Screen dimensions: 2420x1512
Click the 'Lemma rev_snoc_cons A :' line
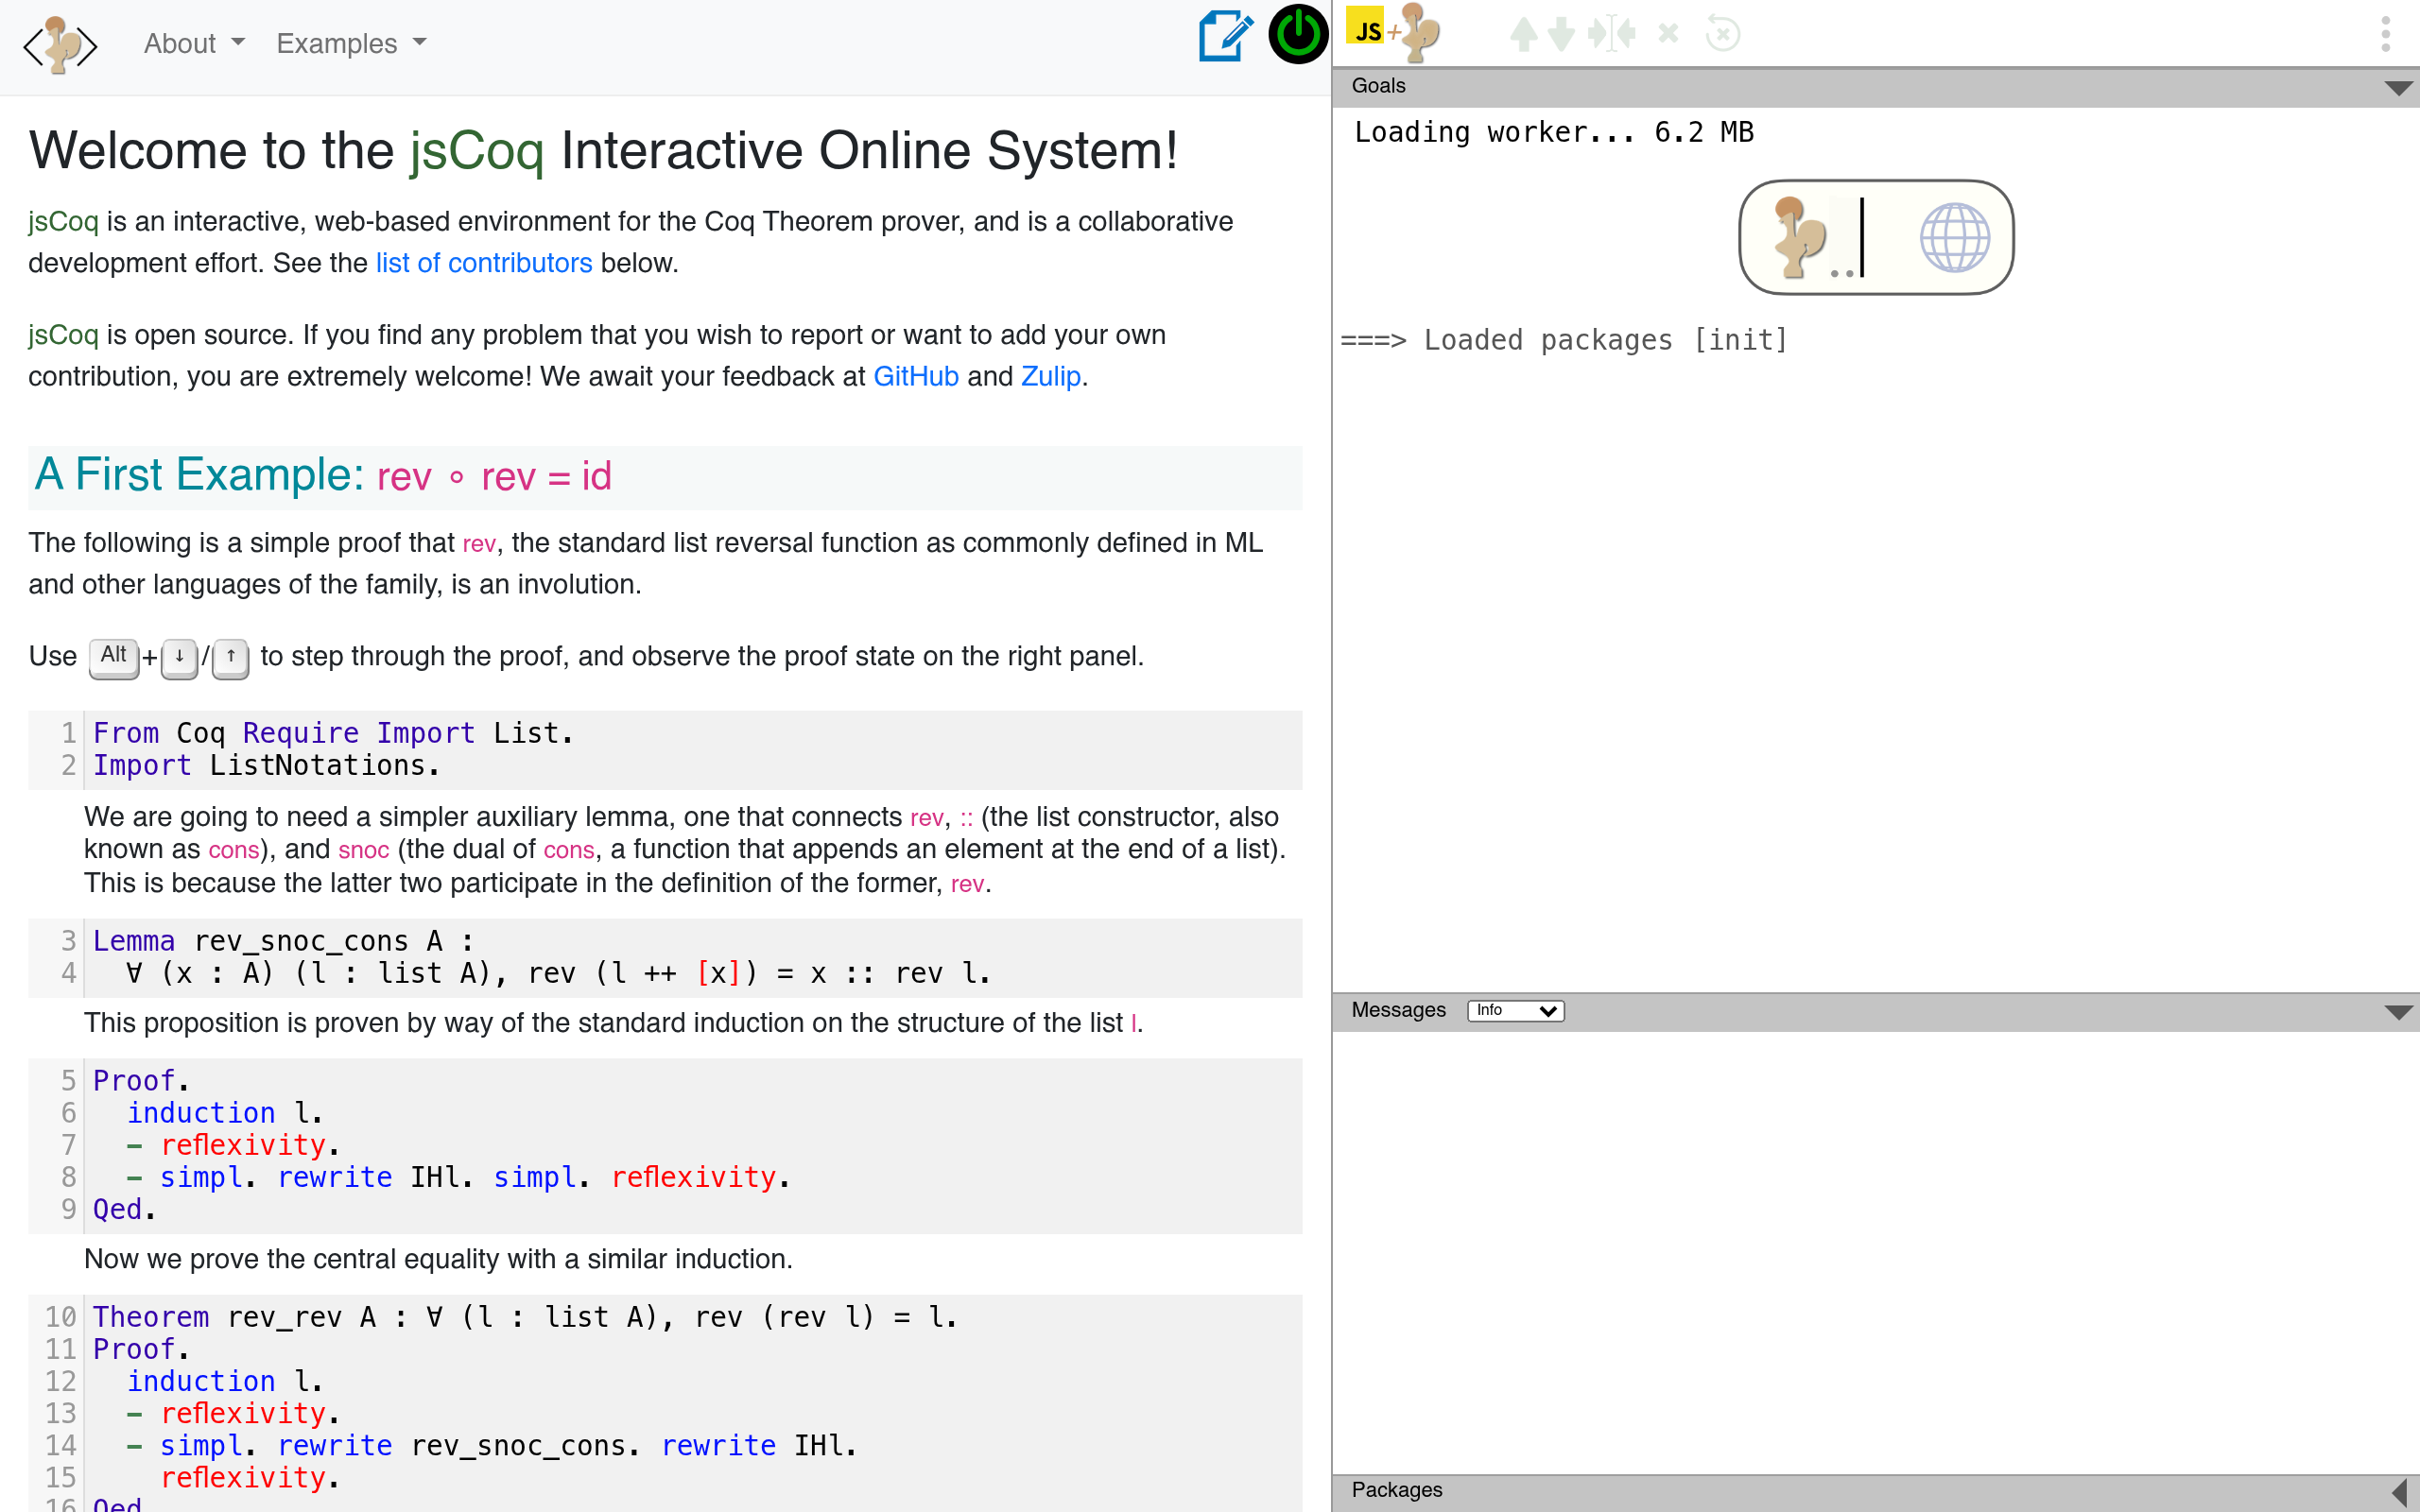pyautogui.click(x=284, y=941)
